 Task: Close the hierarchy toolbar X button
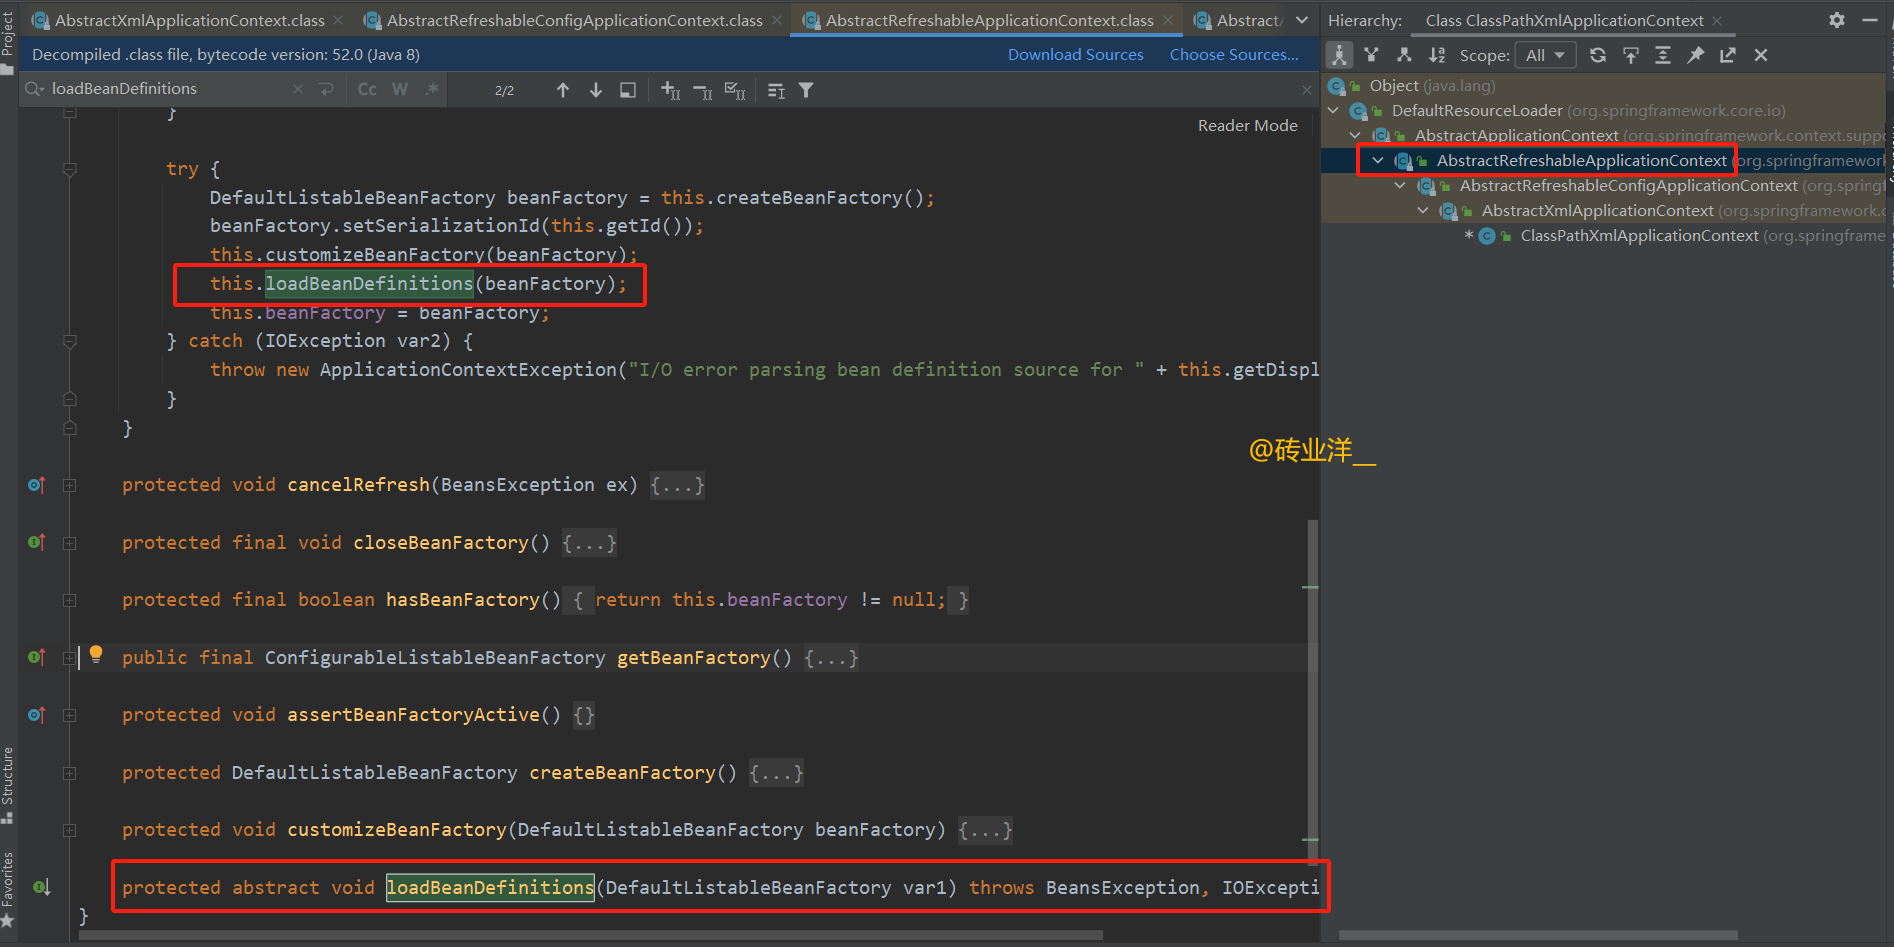[x=1761, y=55]
